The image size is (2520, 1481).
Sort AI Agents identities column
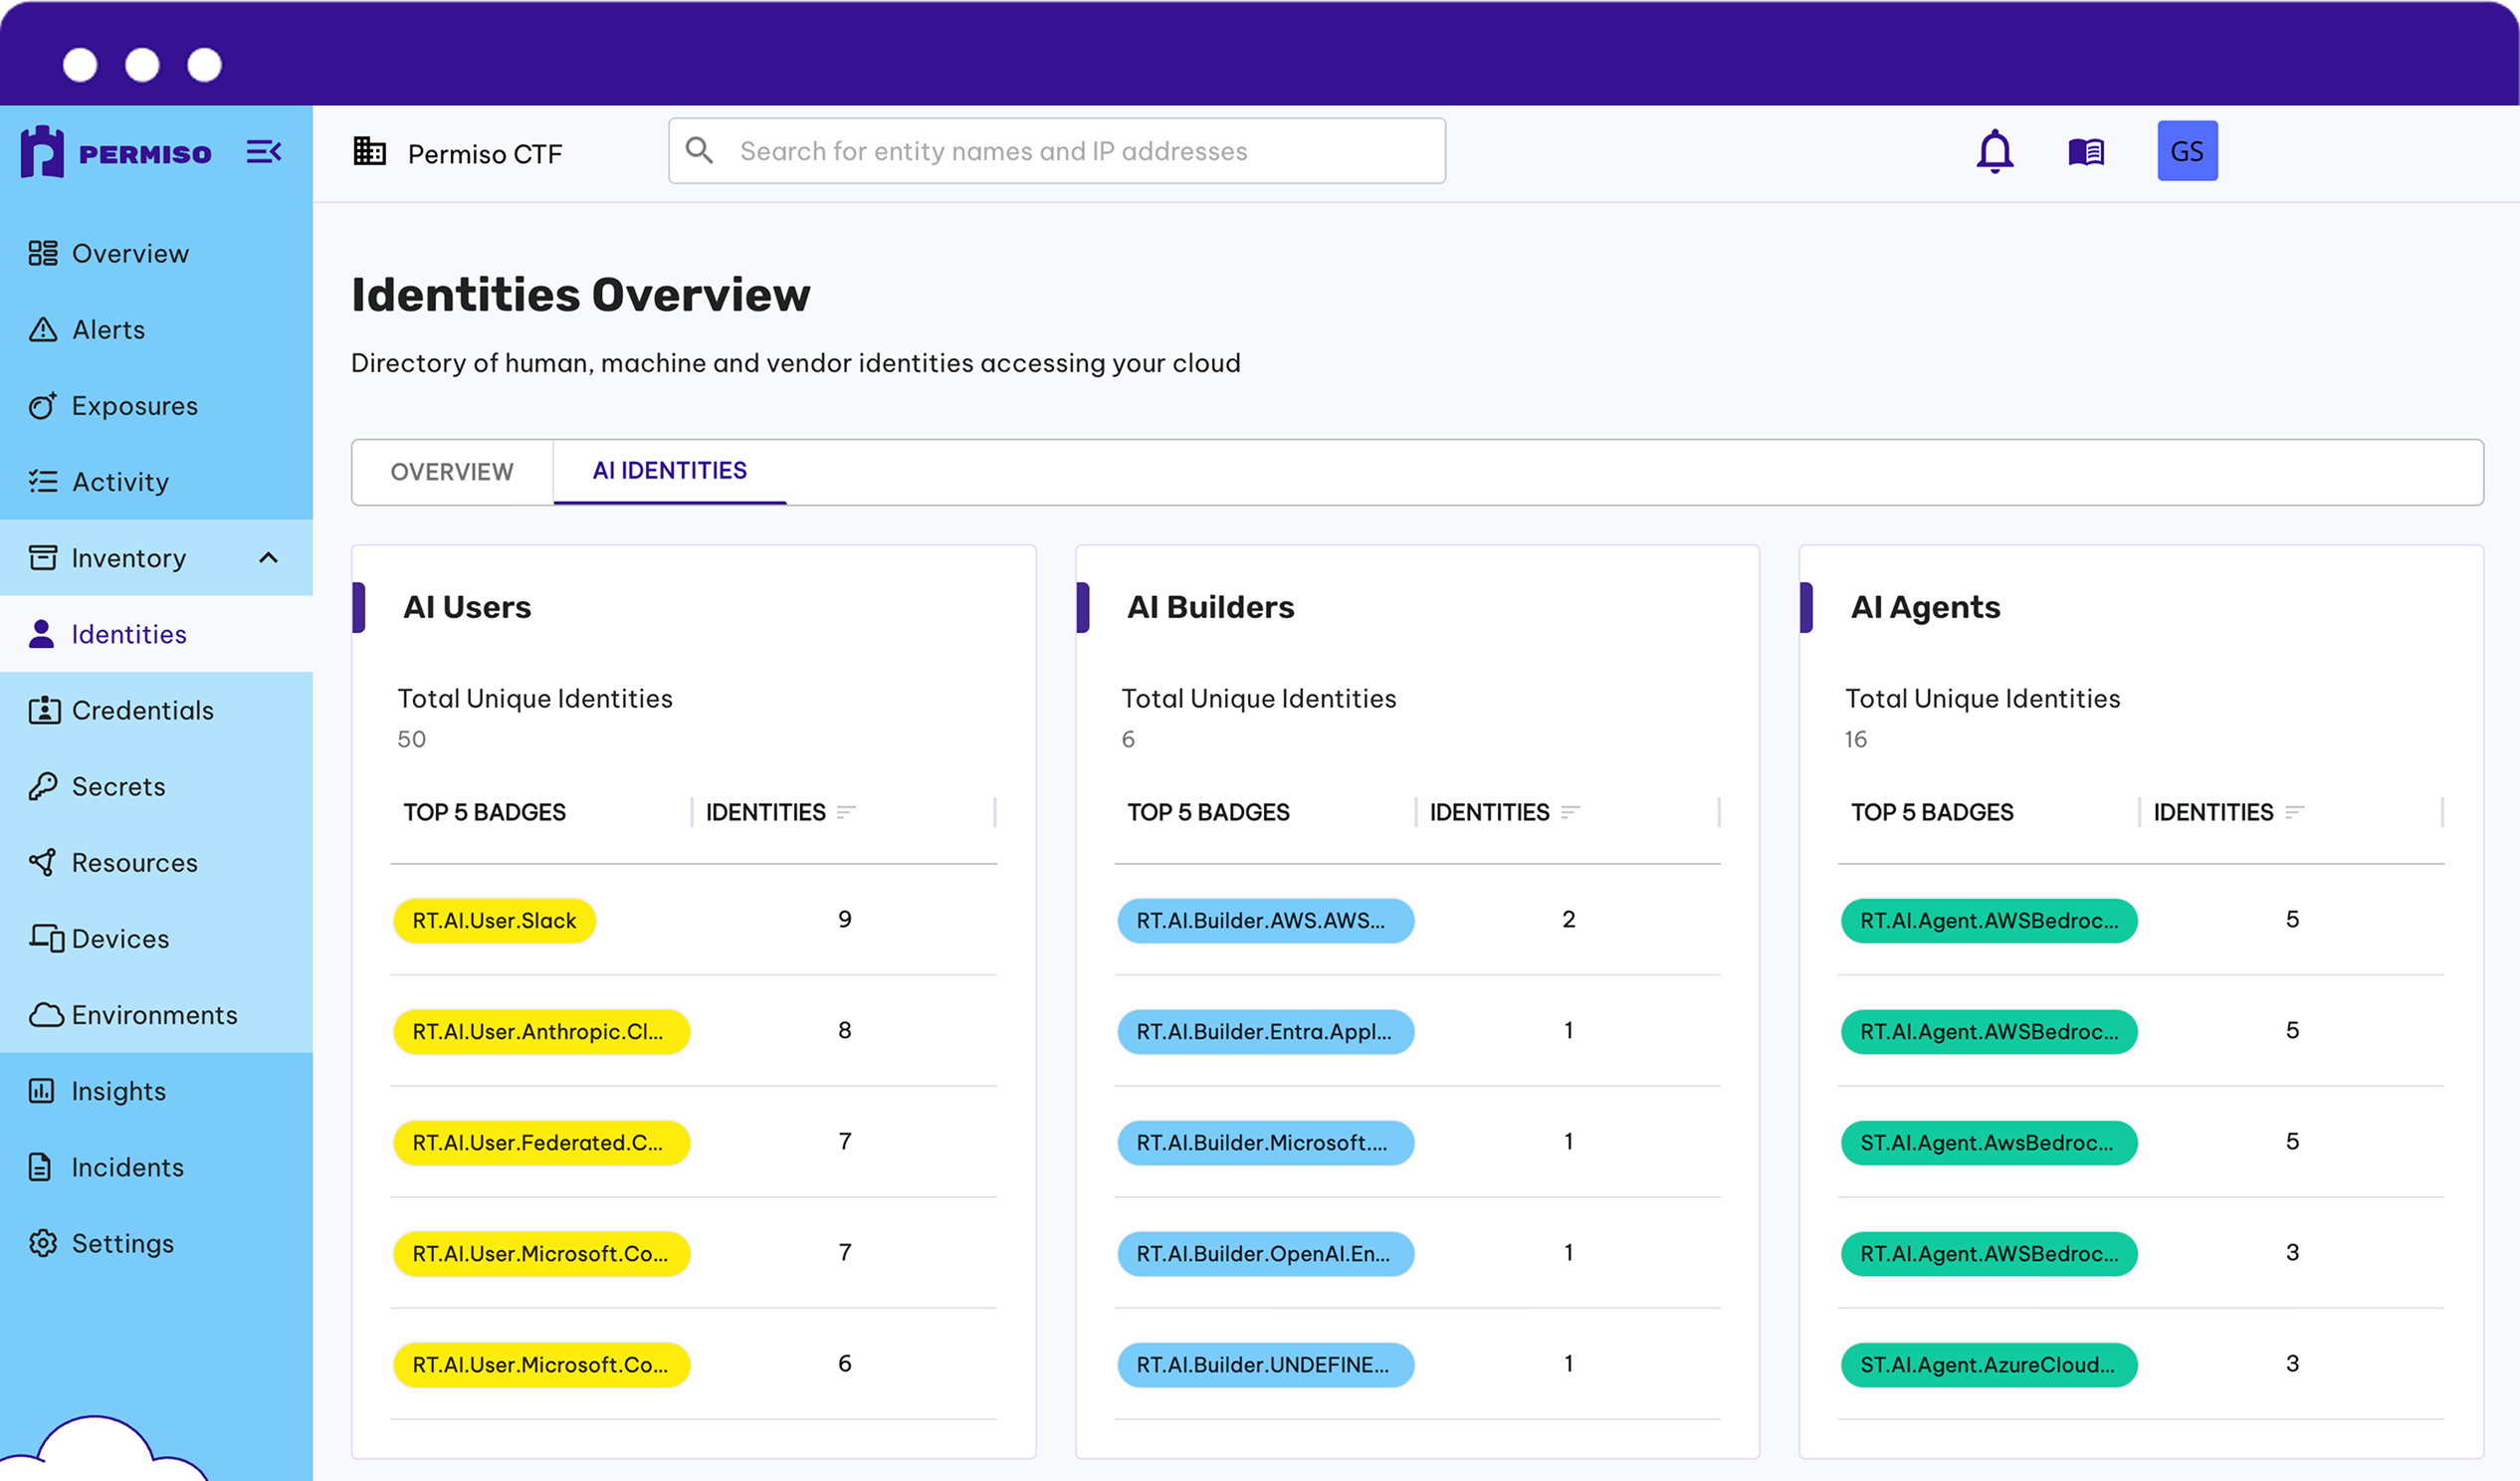tap(2295, 812)
